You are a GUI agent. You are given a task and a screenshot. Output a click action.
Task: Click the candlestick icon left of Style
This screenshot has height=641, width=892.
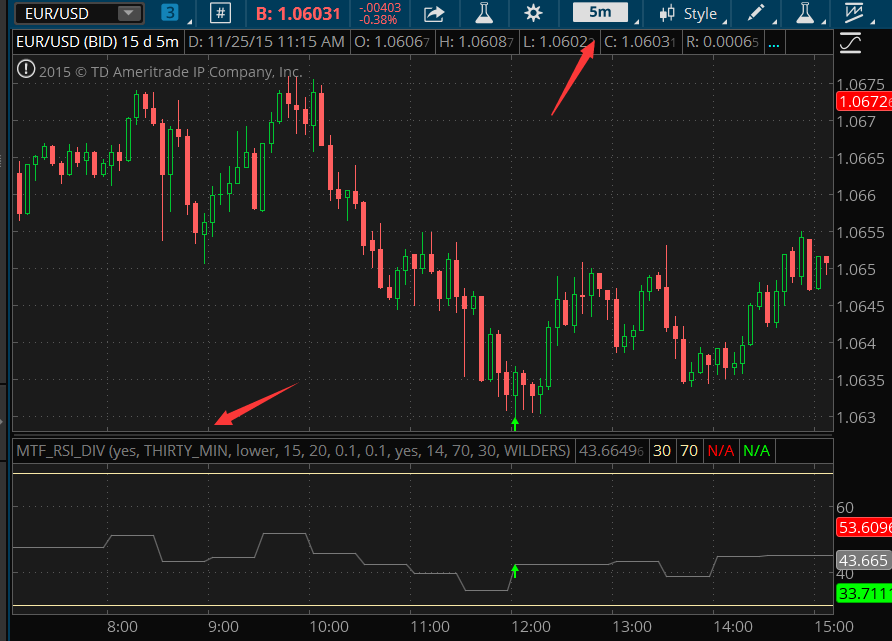pyautogui.click(x=667, y=14)
